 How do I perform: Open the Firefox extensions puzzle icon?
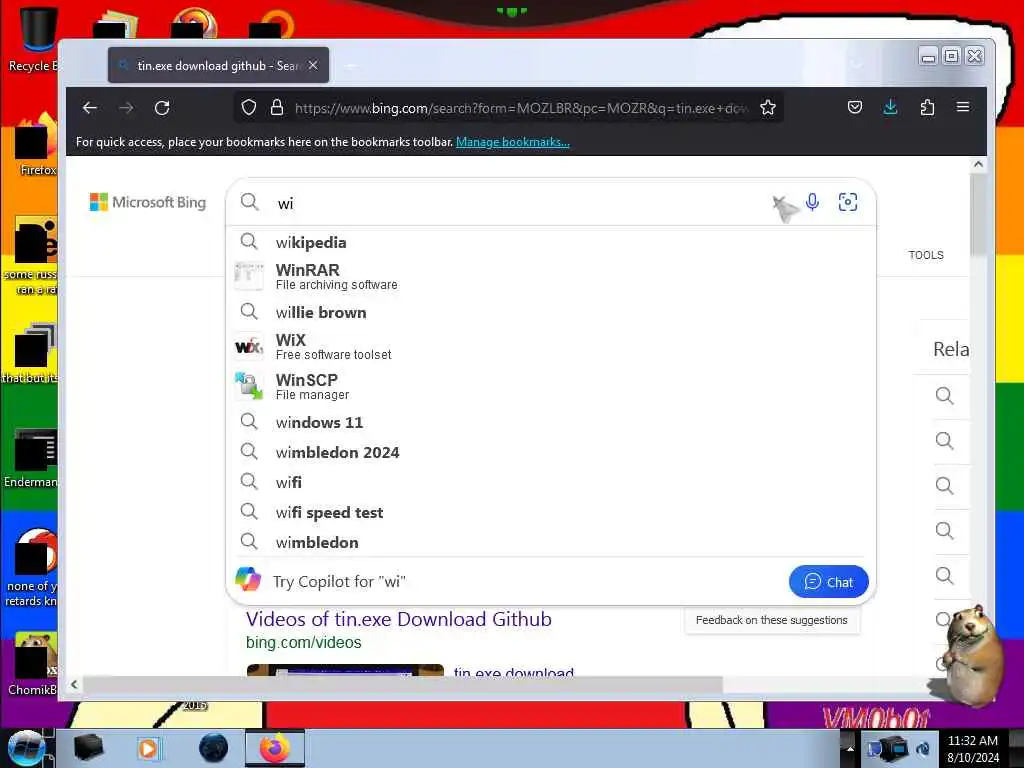(927, 108)
